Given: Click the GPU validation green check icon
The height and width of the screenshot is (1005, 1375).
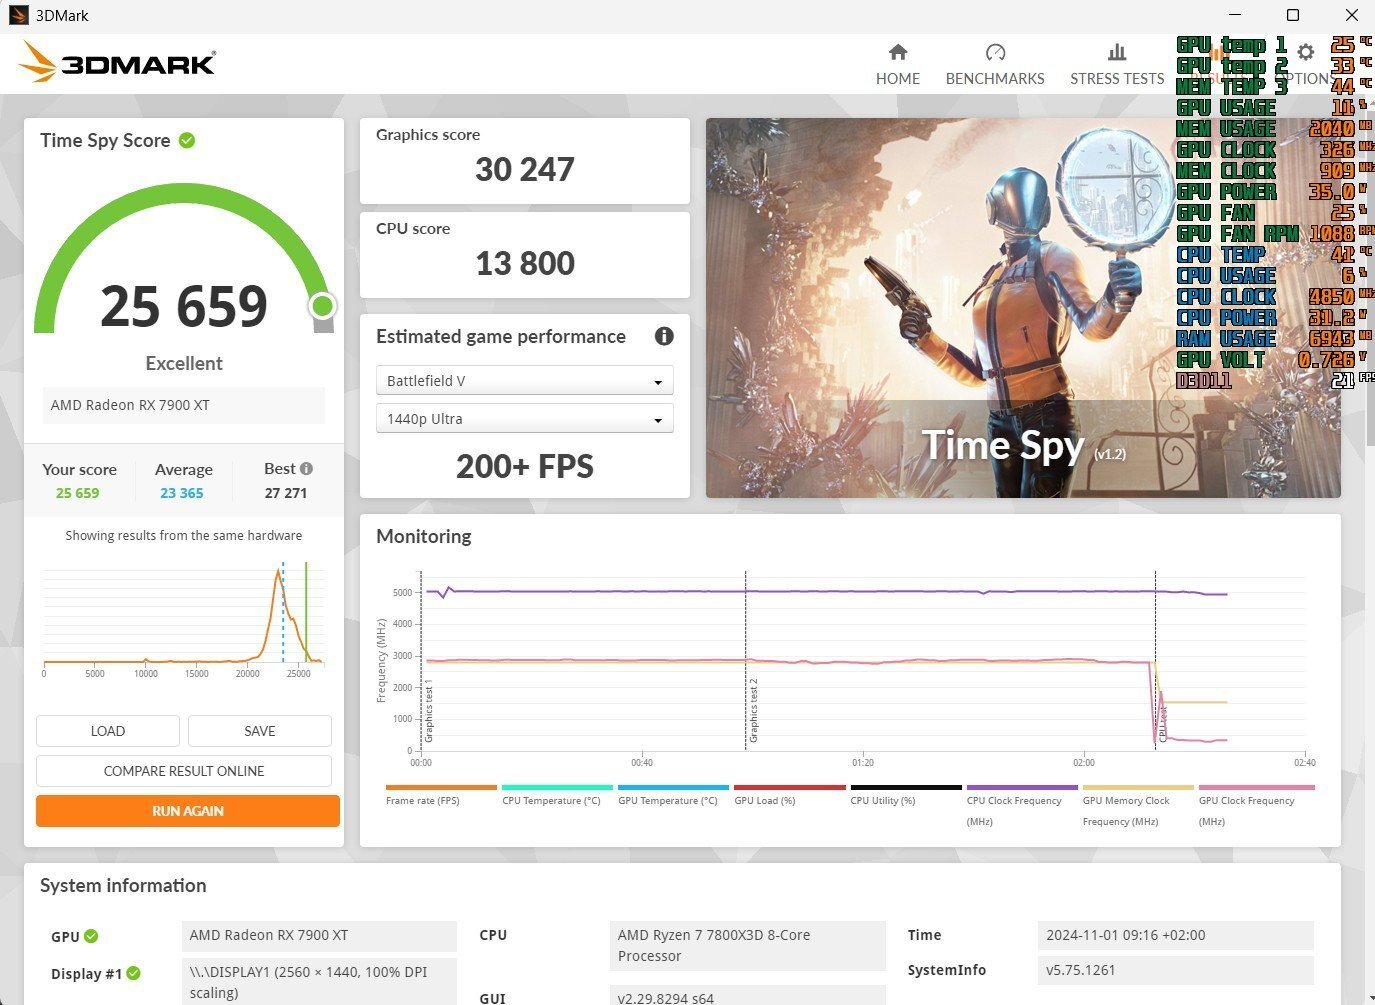Looking at the screenshot, I should [91, 936].
